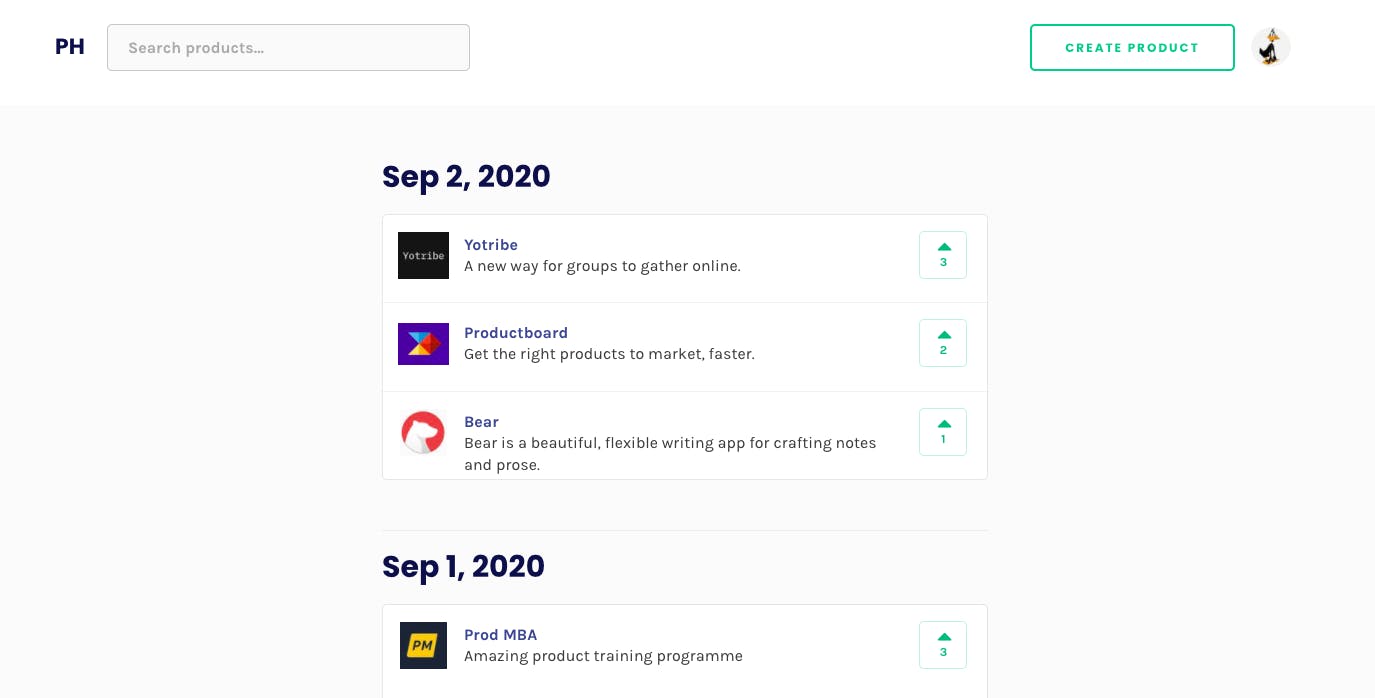Click the Prod MBA yellow PM logo

(423, 645)
